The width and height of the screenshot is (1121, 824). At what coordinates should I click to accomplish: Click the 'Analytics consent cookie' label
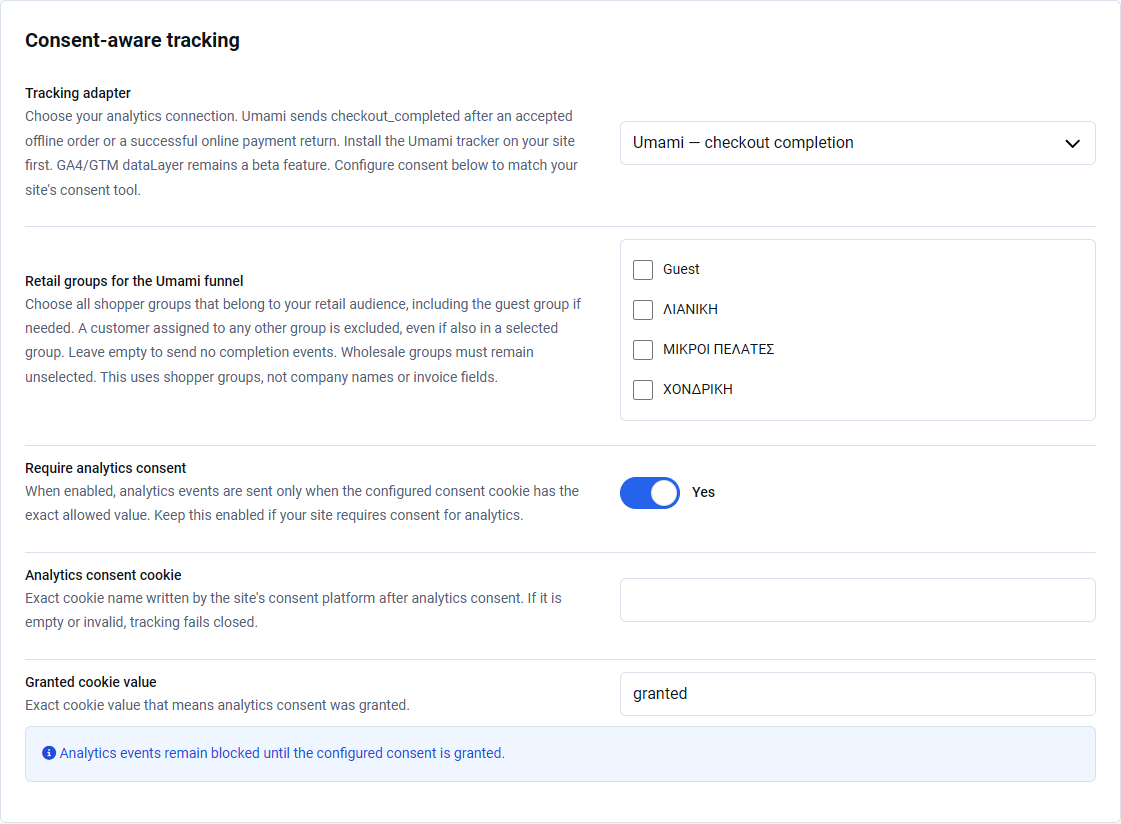(x=104, y=575)
